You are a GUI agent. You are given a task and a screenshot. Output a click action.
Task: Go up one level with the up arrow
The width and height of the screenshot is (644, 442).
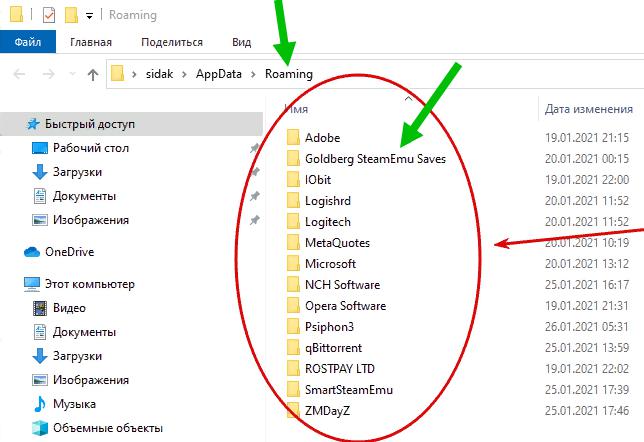(x=93, y=74)
